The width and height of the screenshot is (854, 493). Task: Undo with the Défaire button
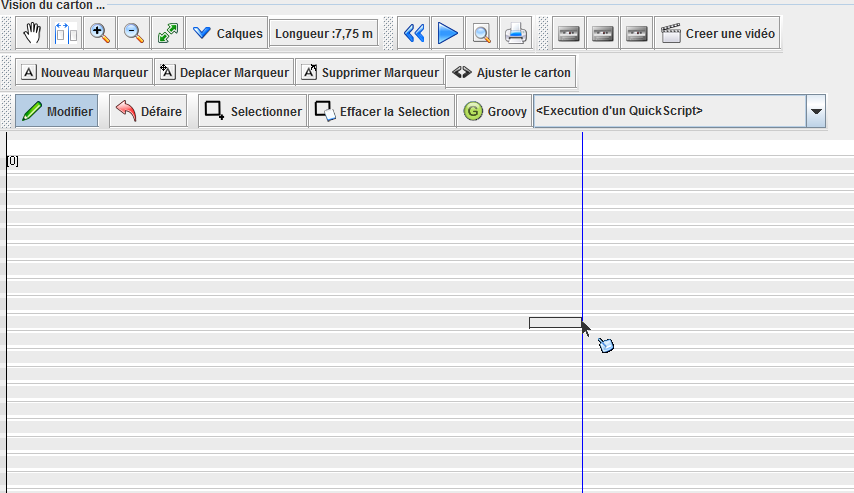[149, 111]
